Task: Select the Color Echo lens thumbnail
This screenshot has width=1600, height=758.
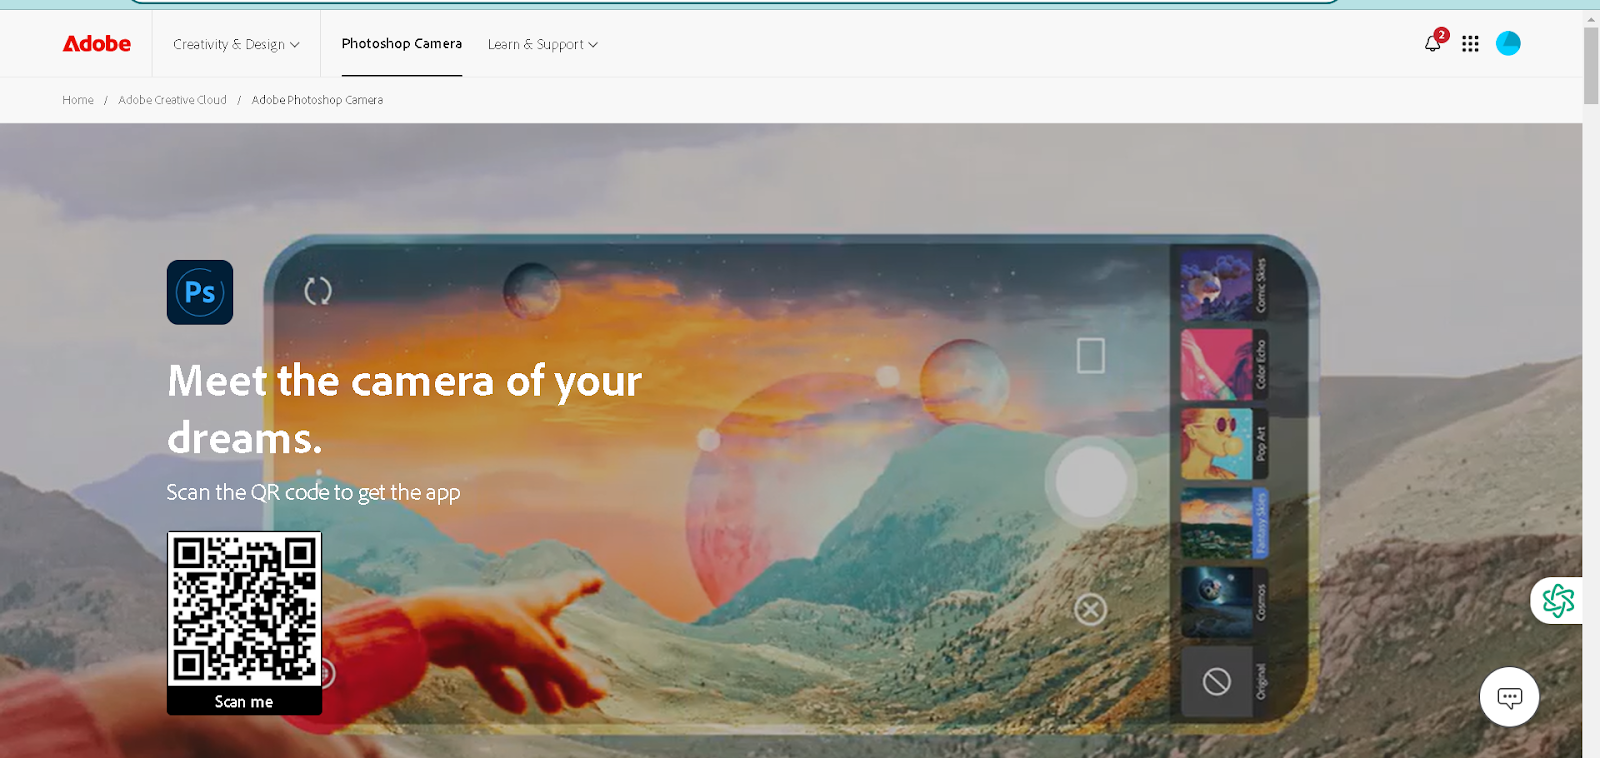Action: [1217, 365]
